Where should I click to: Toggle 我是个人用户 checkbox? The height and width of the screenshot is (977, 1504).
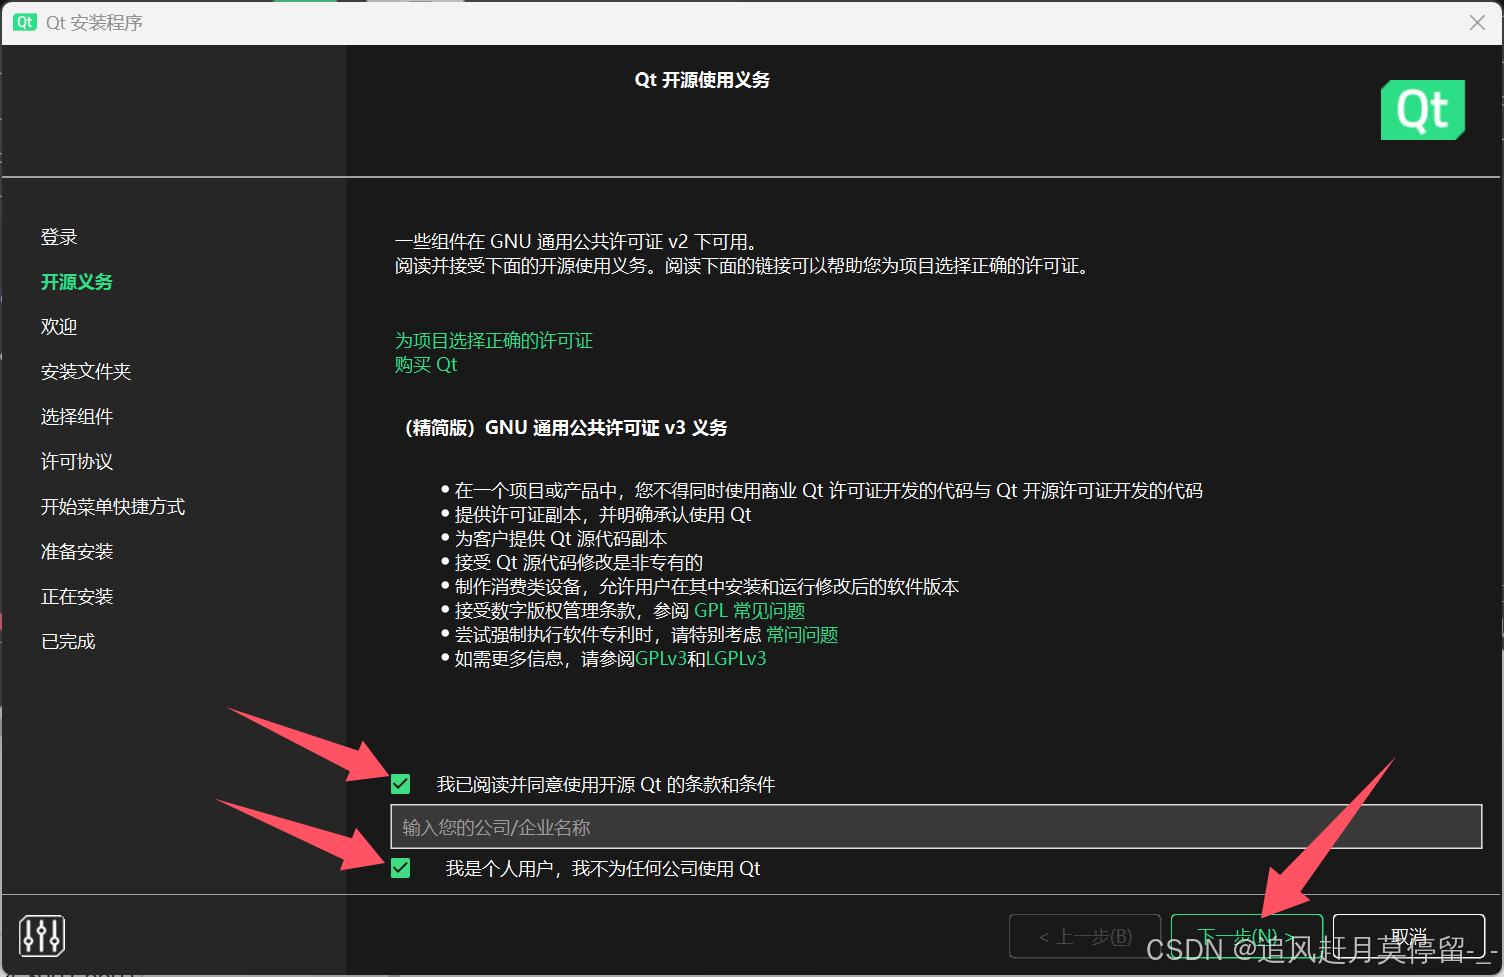(401, 868)
